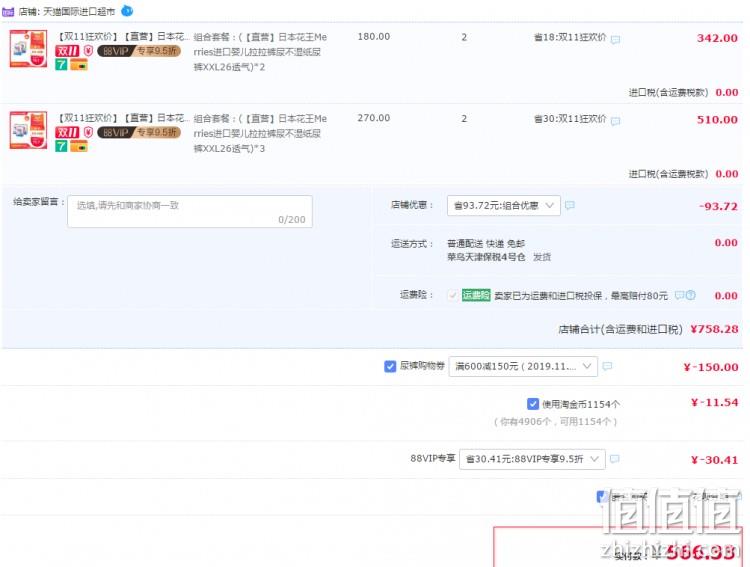The image size is (750, 567).
Task: Click the 菜鸟天津保税4号仓 warehouse text
Action: click(x=485, y=257)
